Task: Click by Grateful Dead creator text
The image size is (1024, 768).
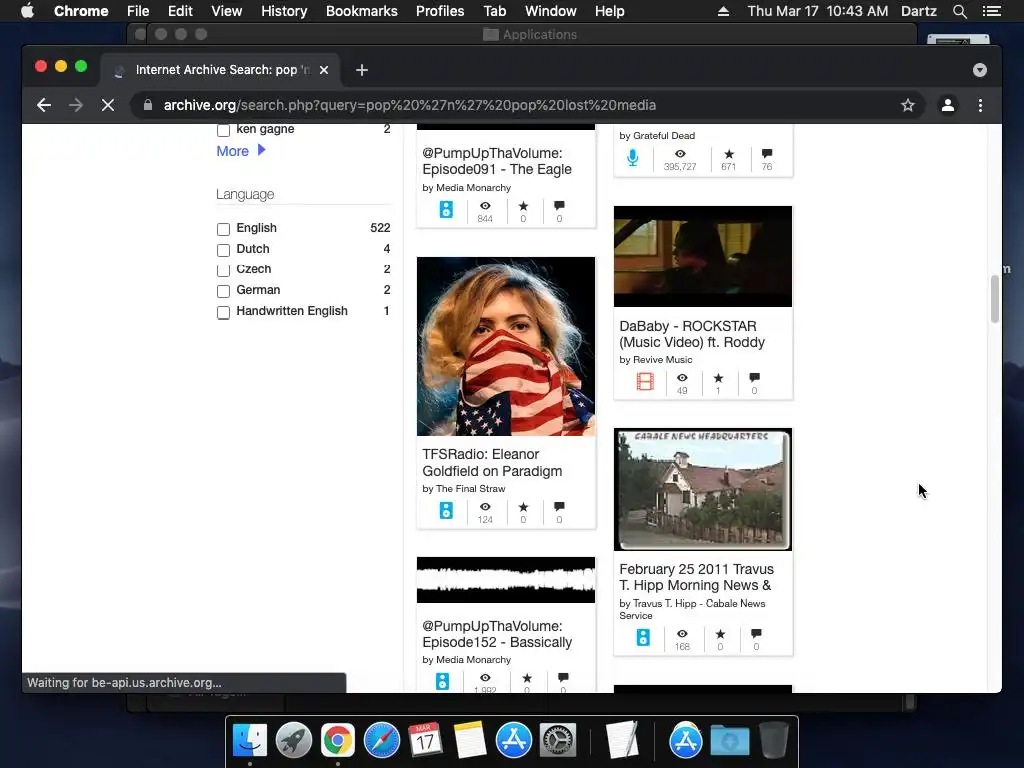Action: coord(657,136)
